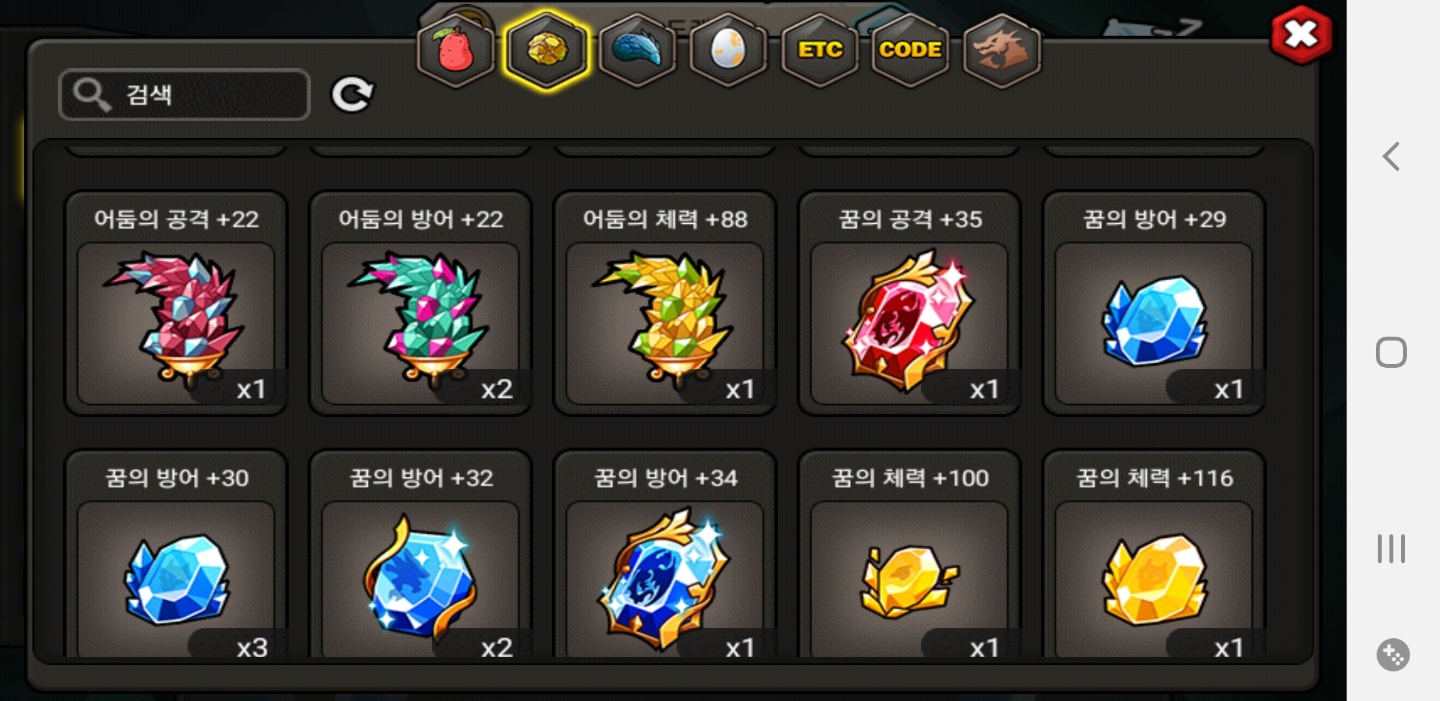Select the red fruit category tab
Viewport: 1440px width, 701px height.
tap(456, 49)
